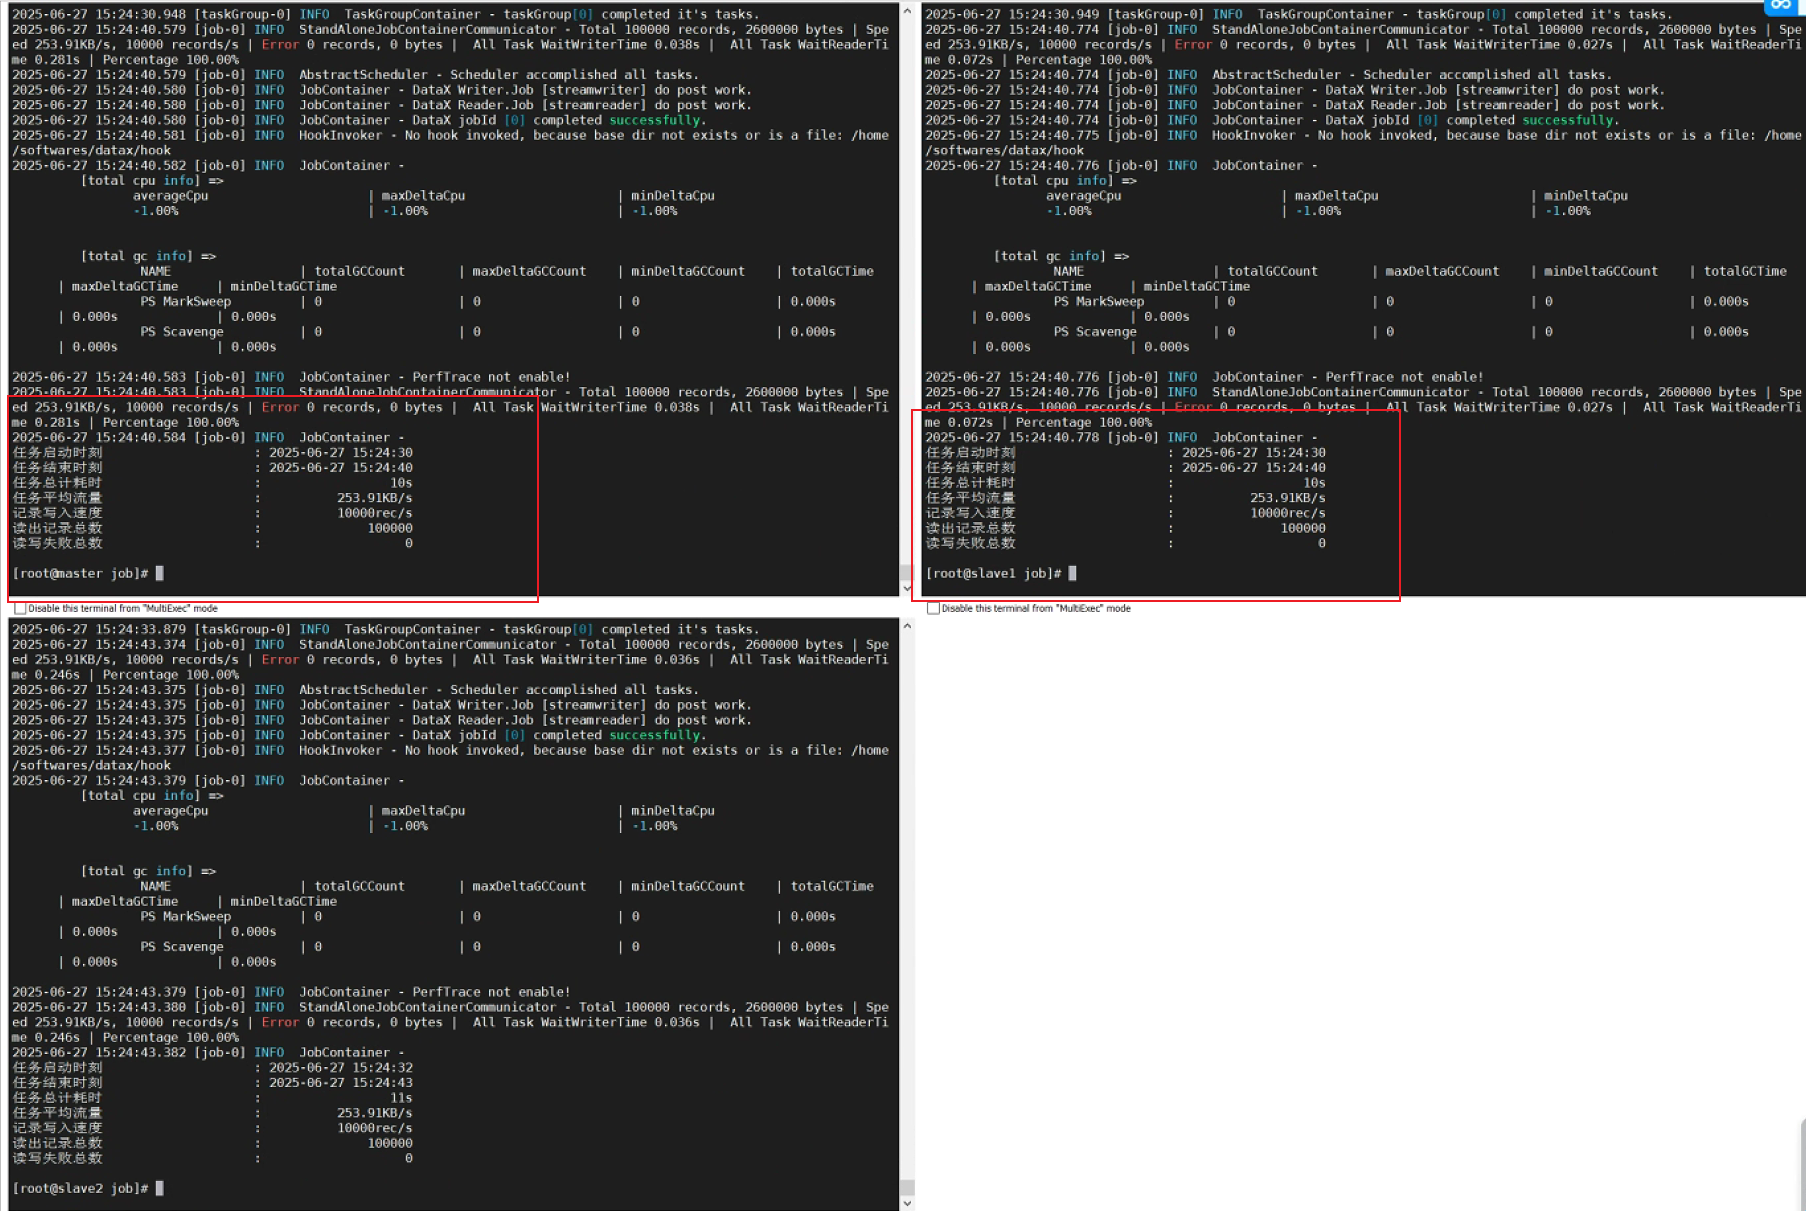
Task: Click '任务启动时刻' label in slave1 summary
Action: (970, 453)
